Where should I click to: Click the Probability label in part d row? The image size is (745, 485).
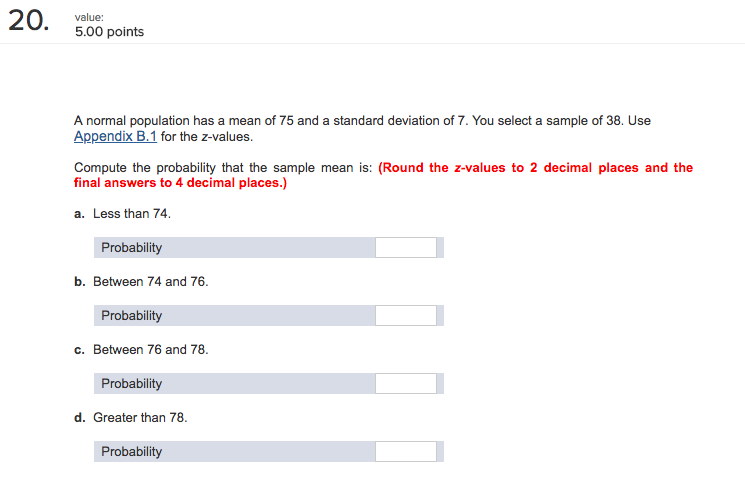click(131, 451)
